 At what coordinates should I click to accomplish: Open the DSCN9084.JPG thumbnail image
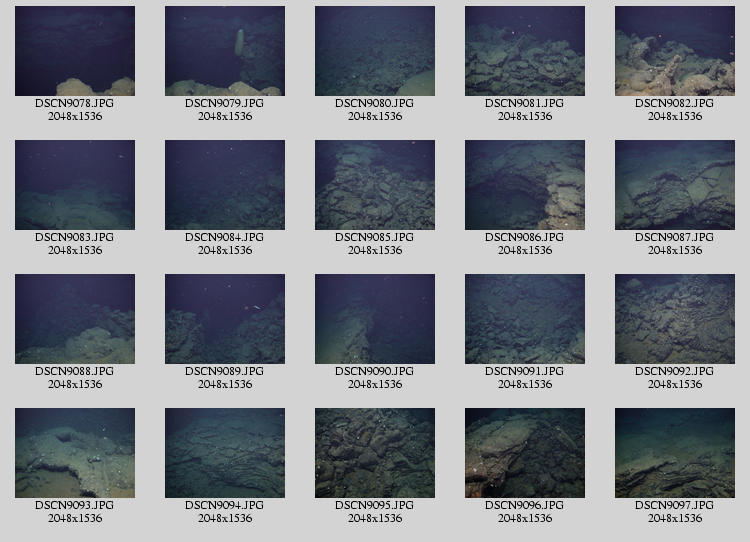tap(225, 185)
